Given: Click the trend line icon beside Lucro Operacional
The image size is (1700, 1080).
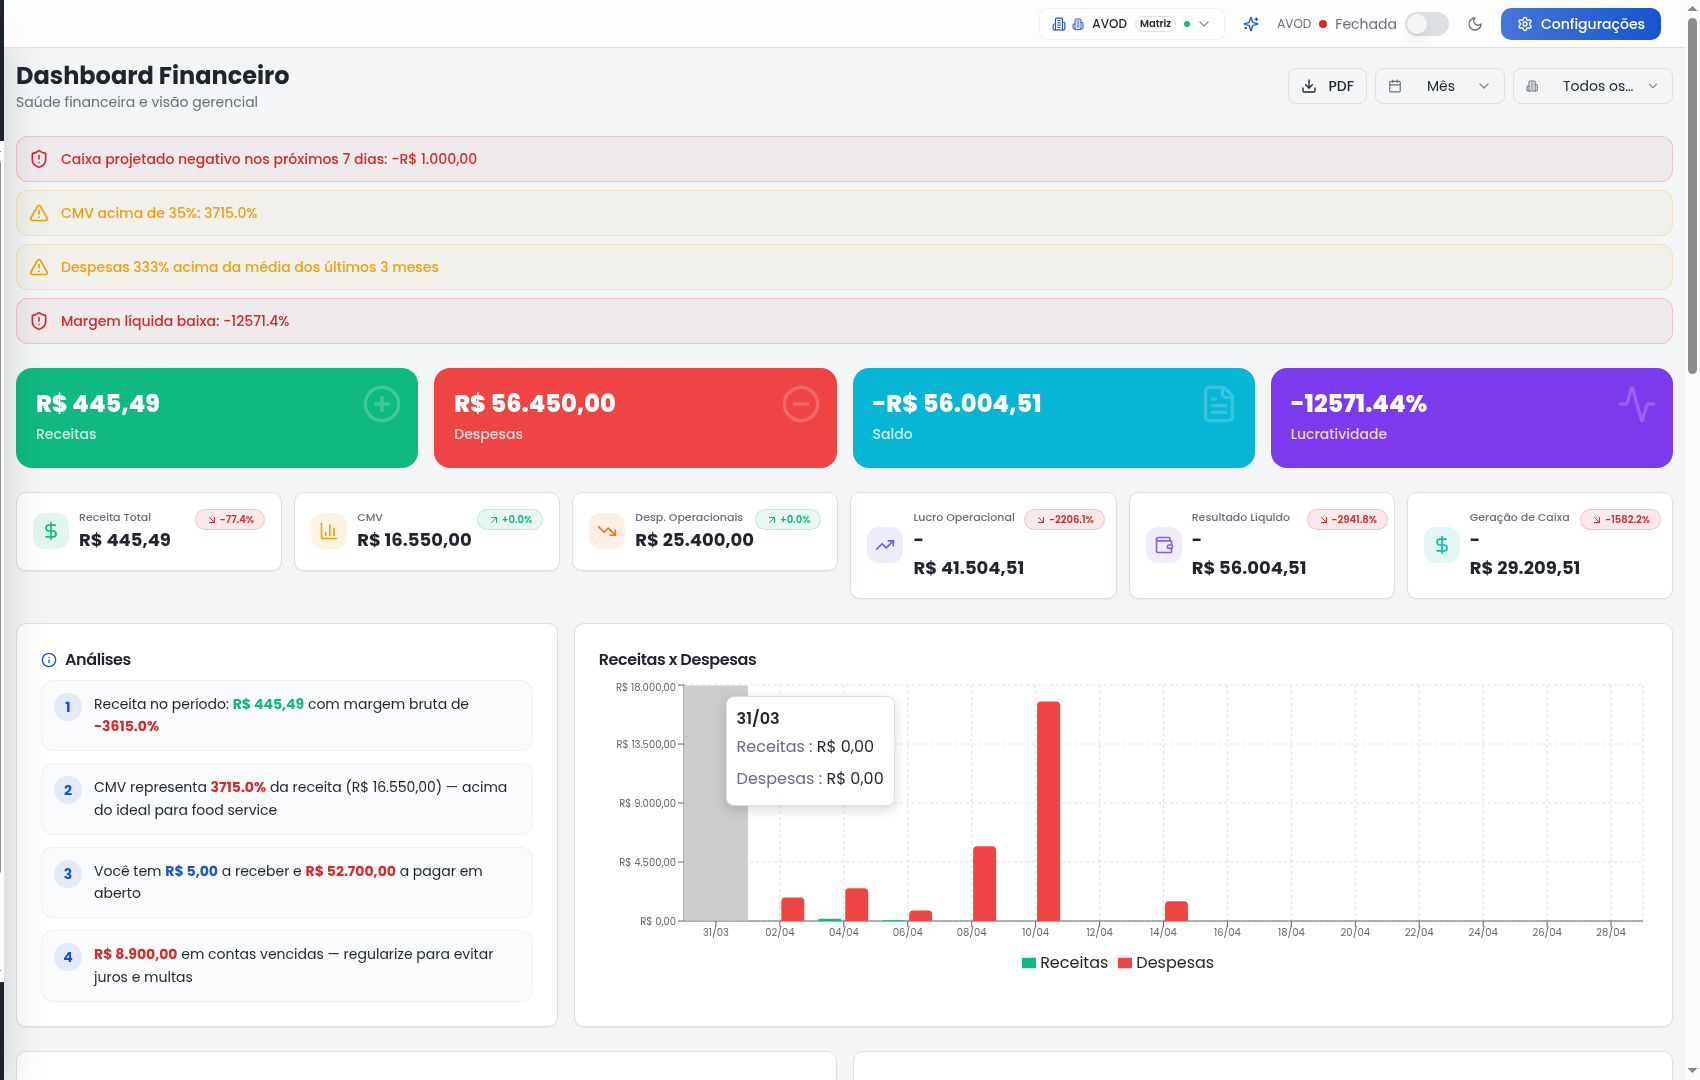Looking at the screenshot, I should (x=885, y=545).
